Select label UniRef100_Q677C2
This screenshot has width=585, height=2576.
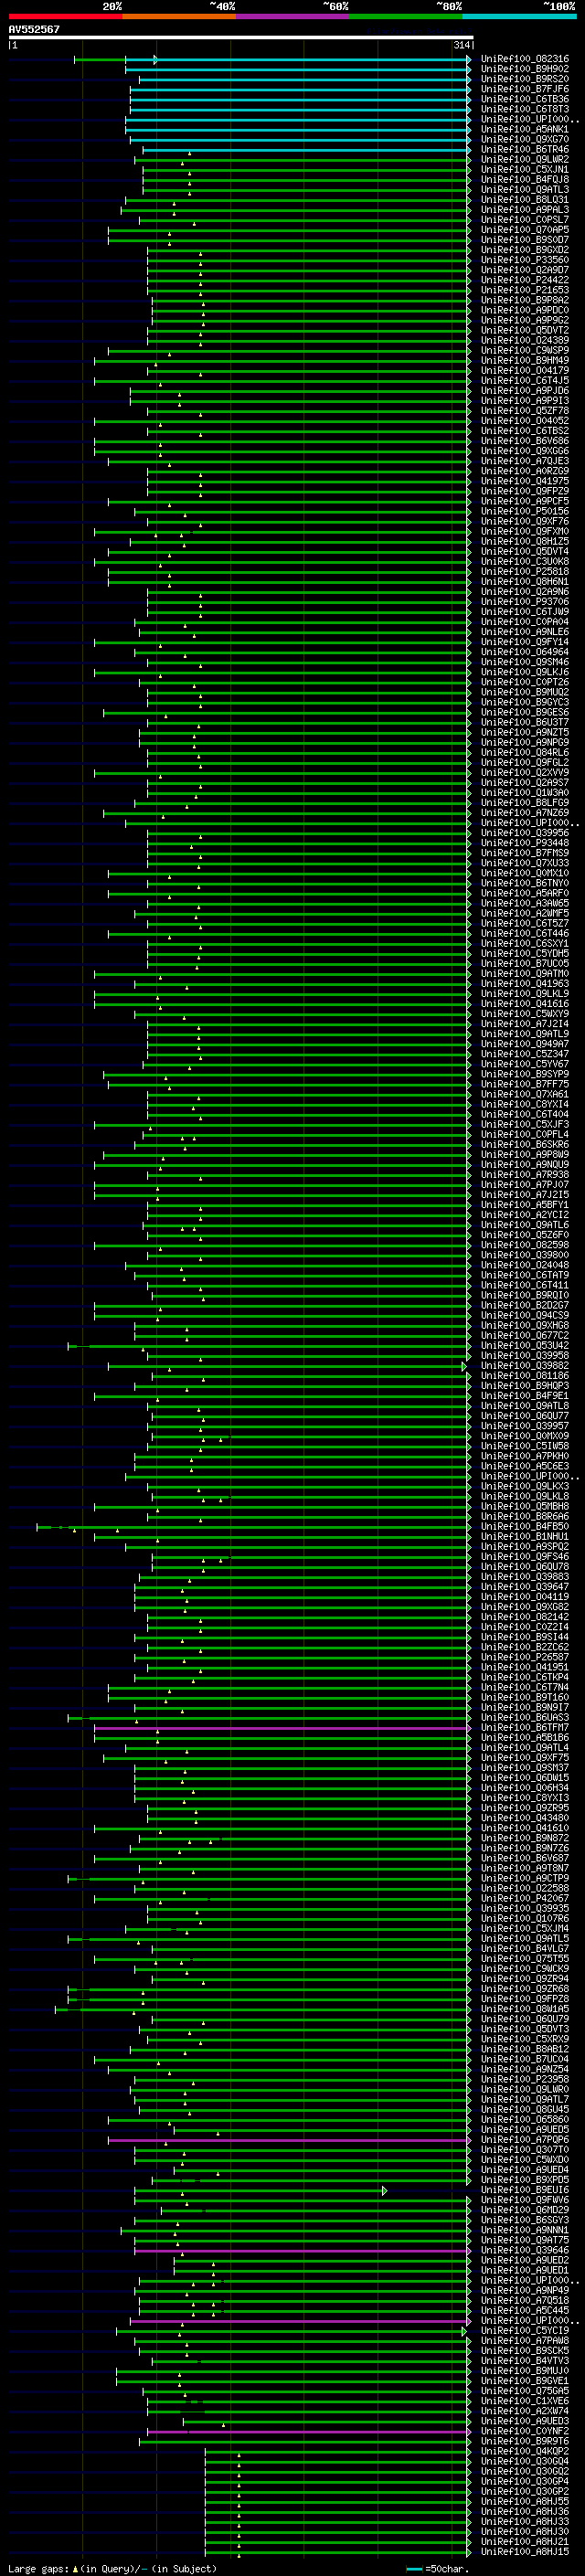tap(525, 1335)
